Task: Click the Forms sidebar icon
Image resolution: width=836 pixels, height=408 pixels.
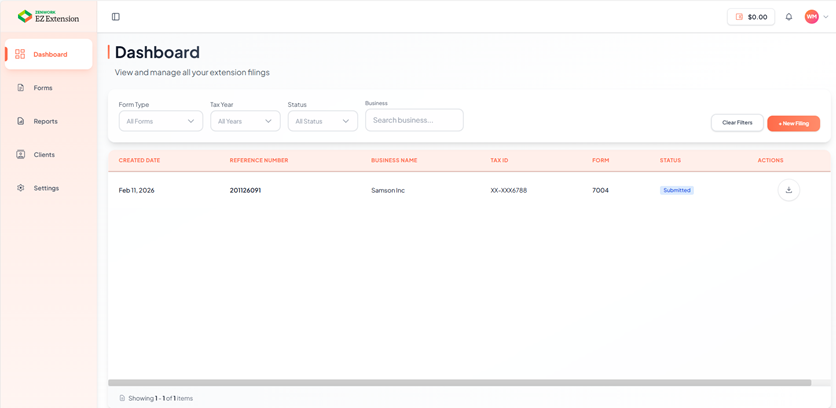Action: (21, 88)
